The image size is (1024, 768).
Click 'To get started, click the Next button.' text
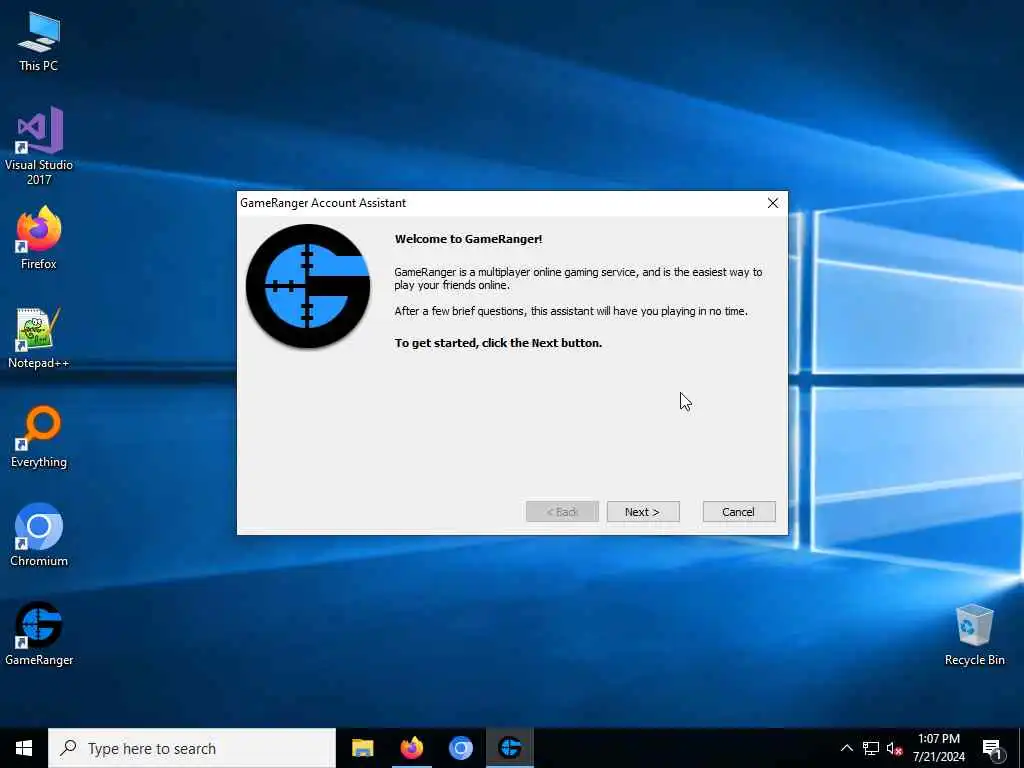click(x=498, y=343)
